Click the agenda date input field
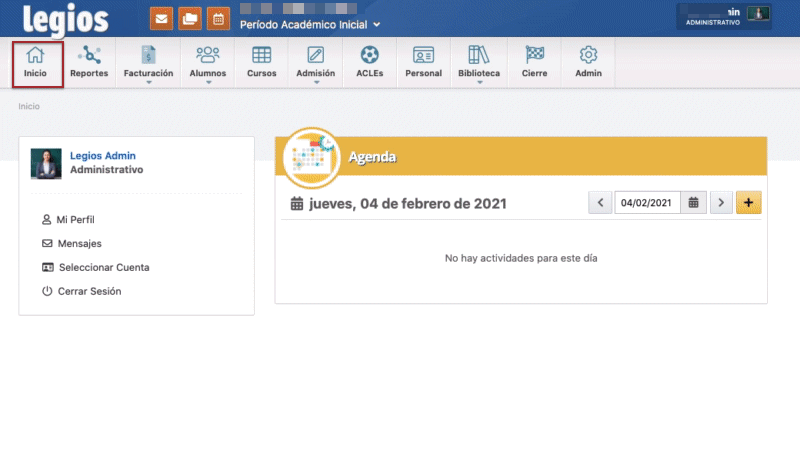Viewport: 800px width, 454px height. 647,203
